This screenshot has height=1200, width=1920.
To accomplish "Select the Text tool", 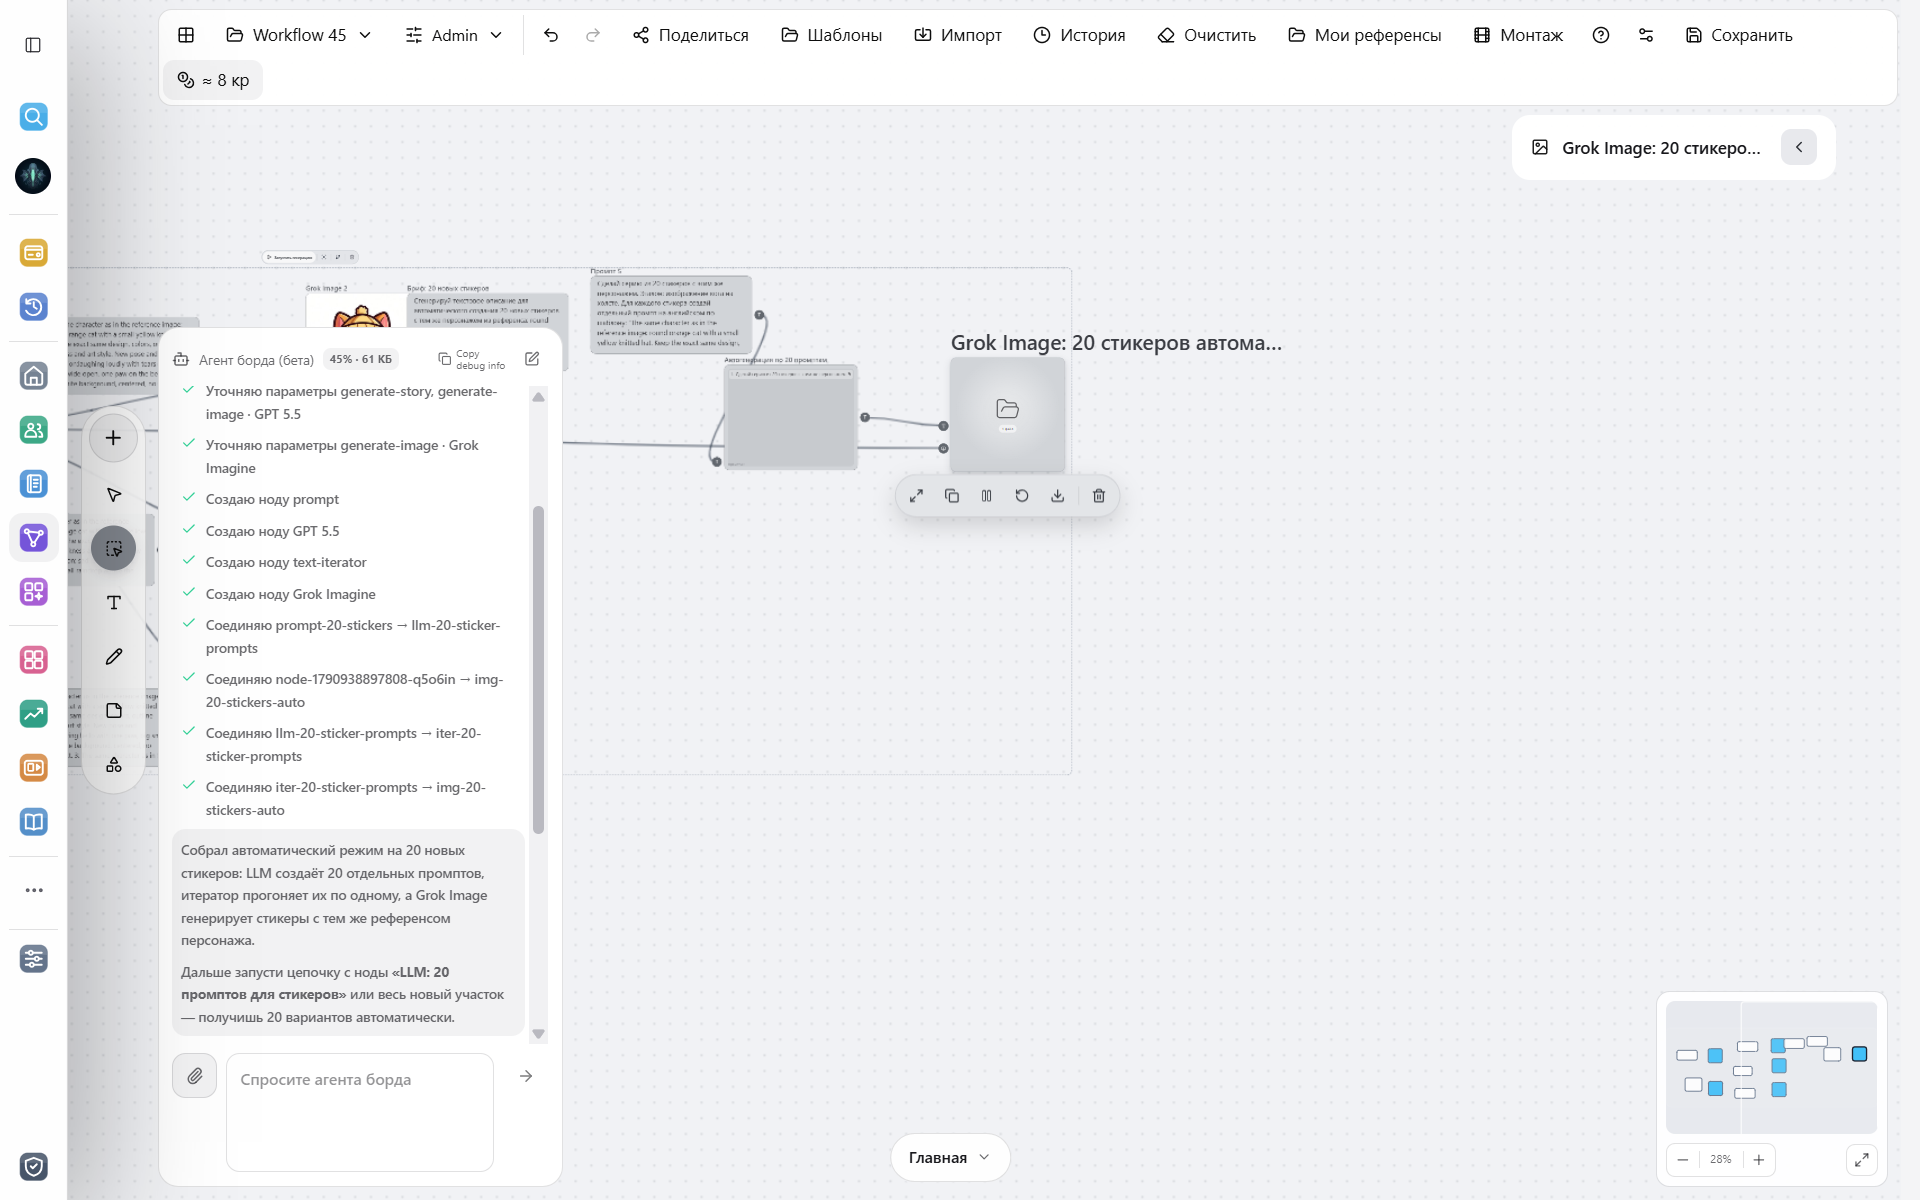I will tap(114, 603).
